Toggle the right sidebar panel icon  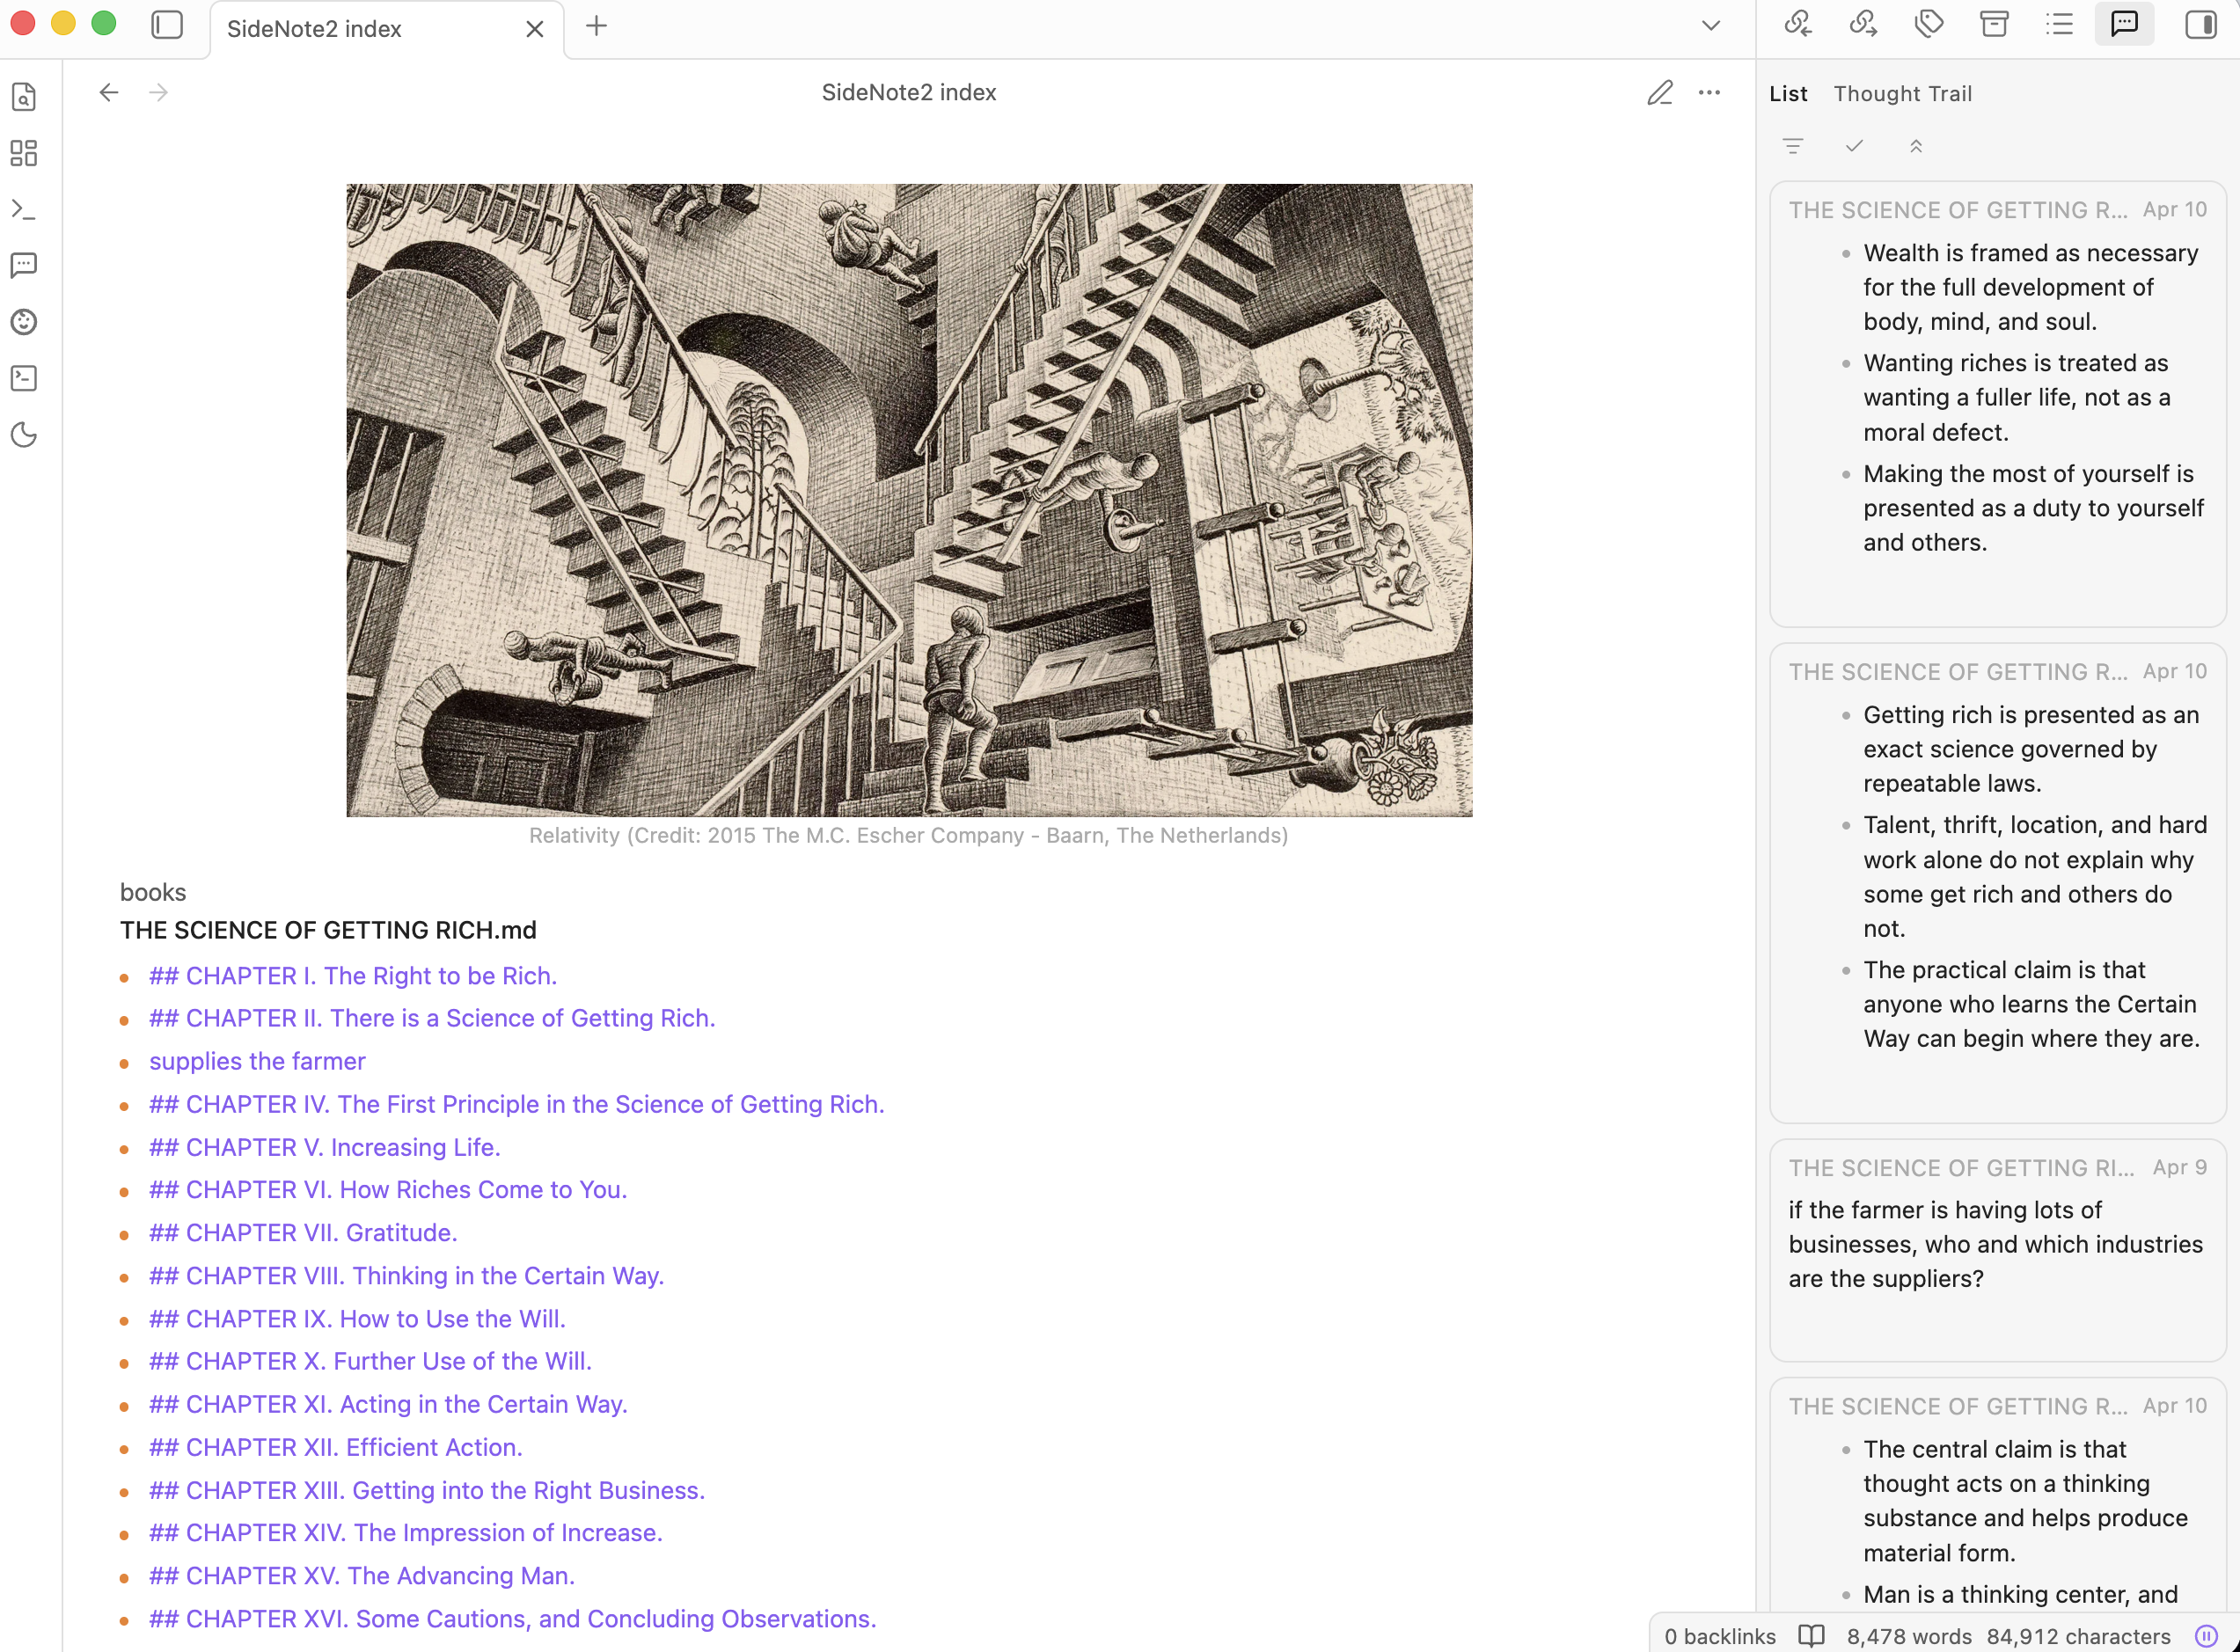[x=2200, y=24]
